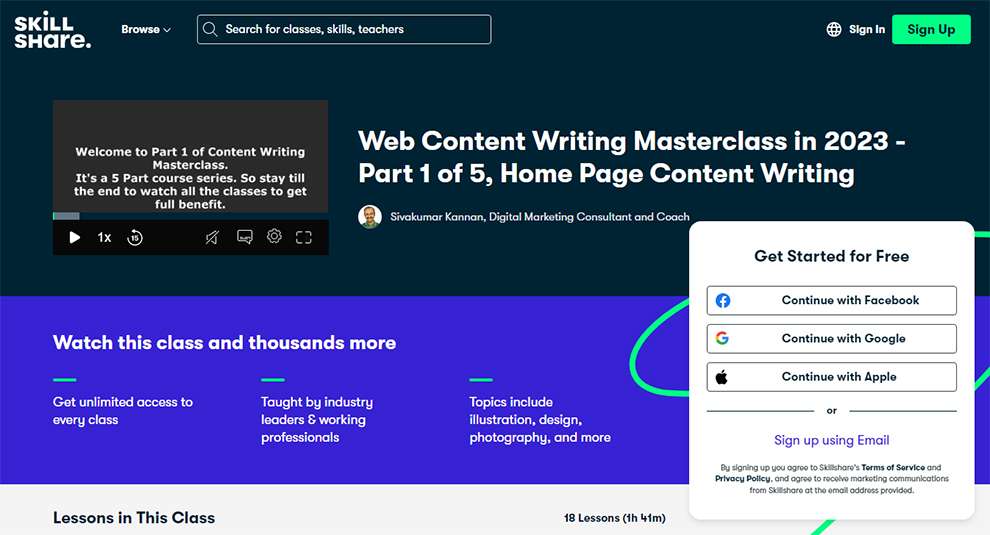Open the Privacy Policy link
Image resolution: width=990 pixels, height=535 pixels.
click(742, 479)
